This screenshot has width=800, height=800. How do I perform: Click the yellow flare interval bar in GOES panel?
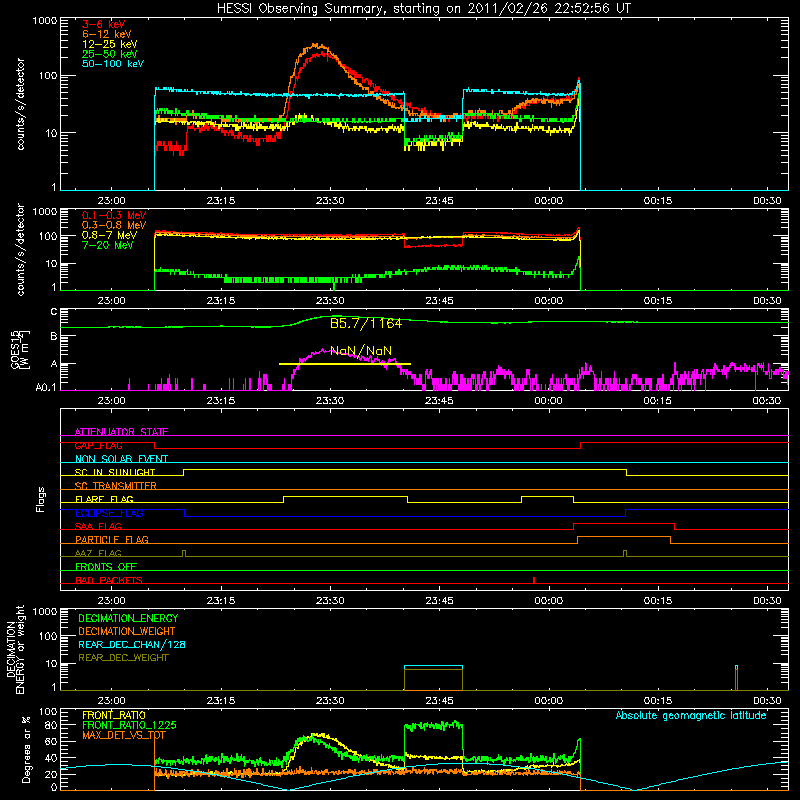tap(345, 364)
